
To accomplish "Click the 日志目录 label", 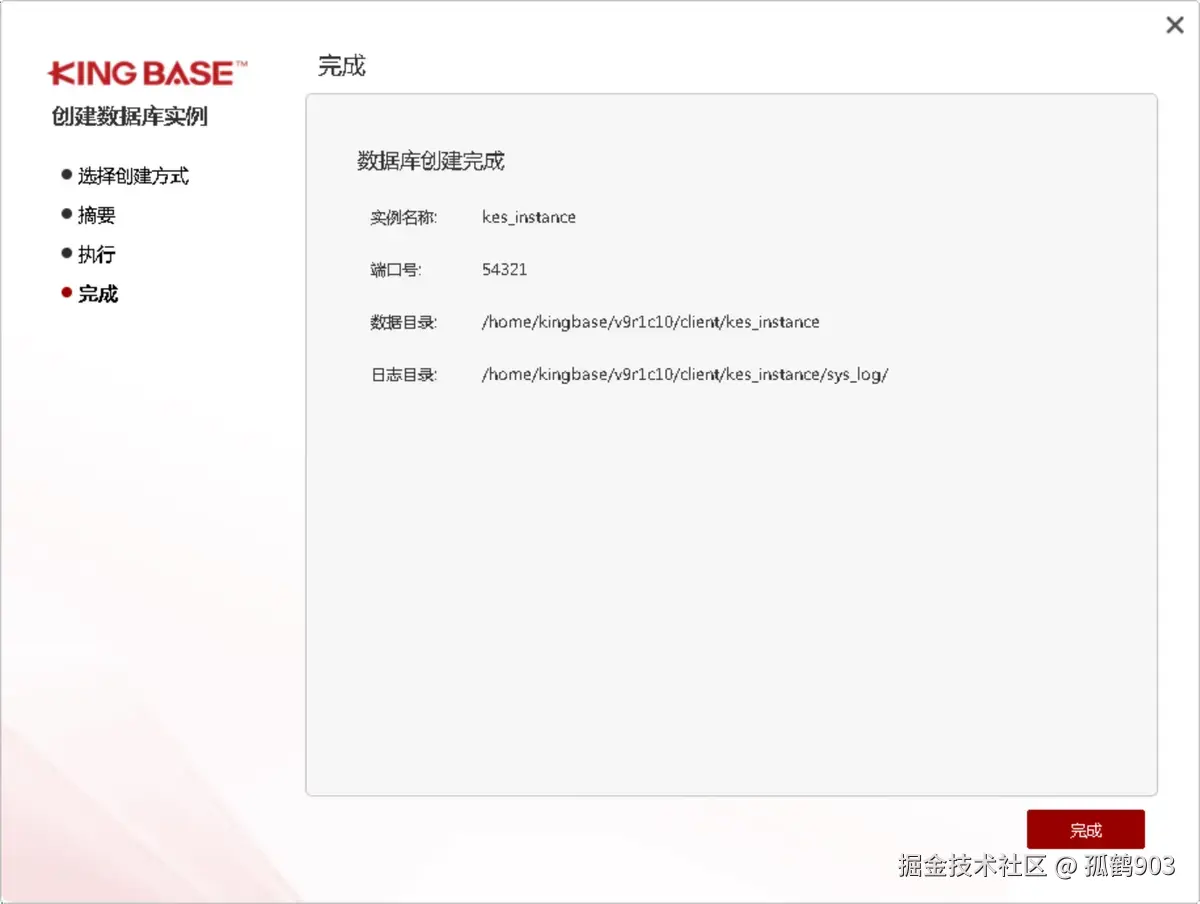I will coord(404,375).
